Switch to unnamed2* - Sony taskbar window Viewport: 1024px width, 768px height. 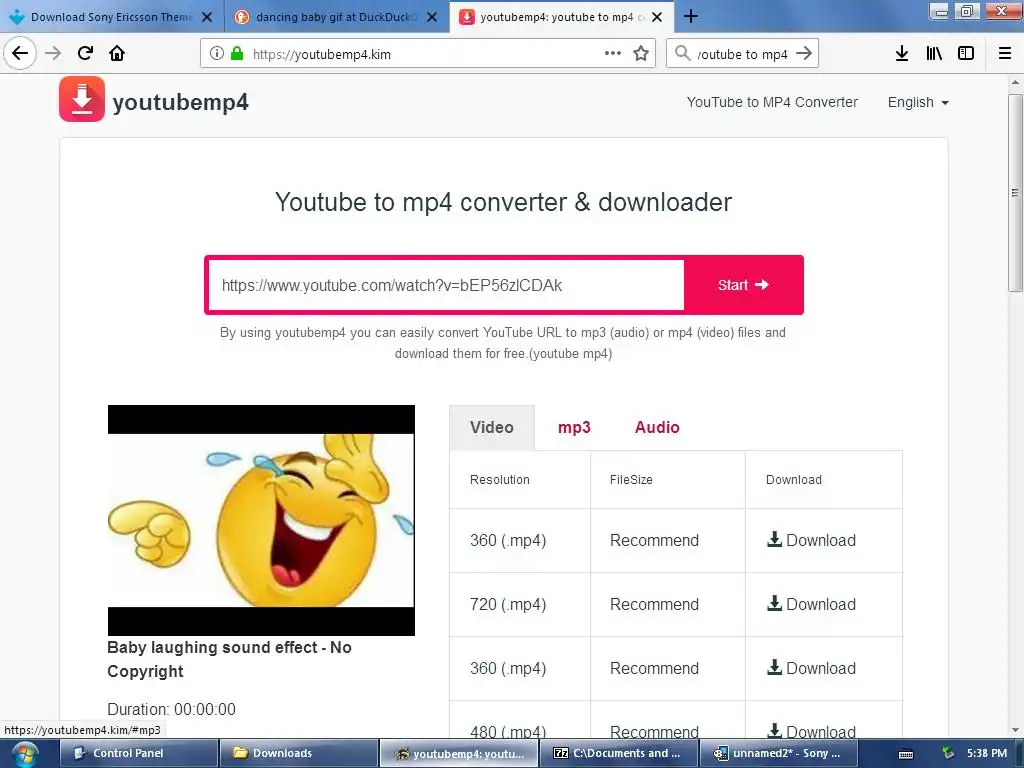tap(778, 753)
